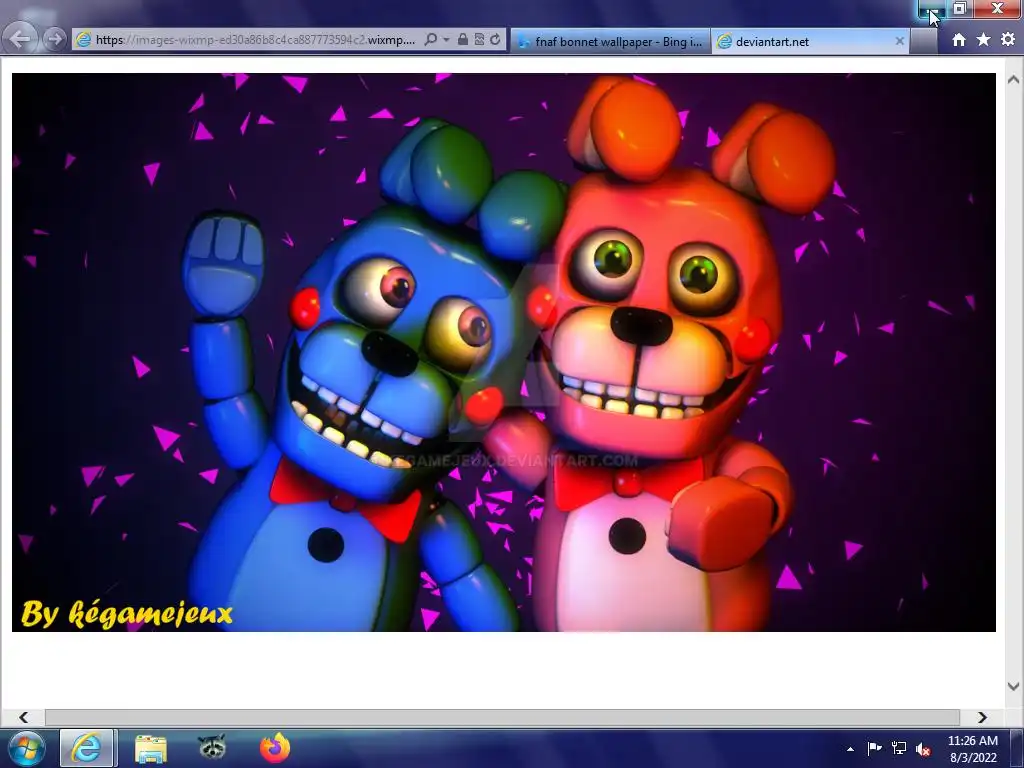This screenshot has width=1024, height=768.
Task: Close the deviantart.net tab
Action: [x=899, y=41]
